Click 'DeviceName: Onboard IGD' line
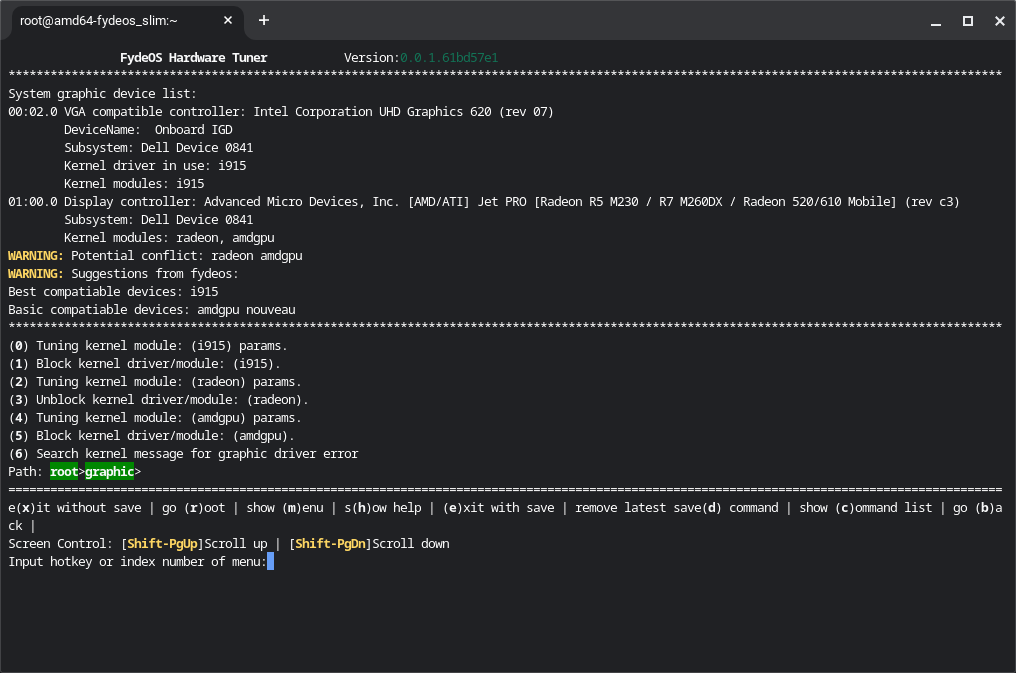The width and height of the screenshot is (1016, 673). point(148,130)
